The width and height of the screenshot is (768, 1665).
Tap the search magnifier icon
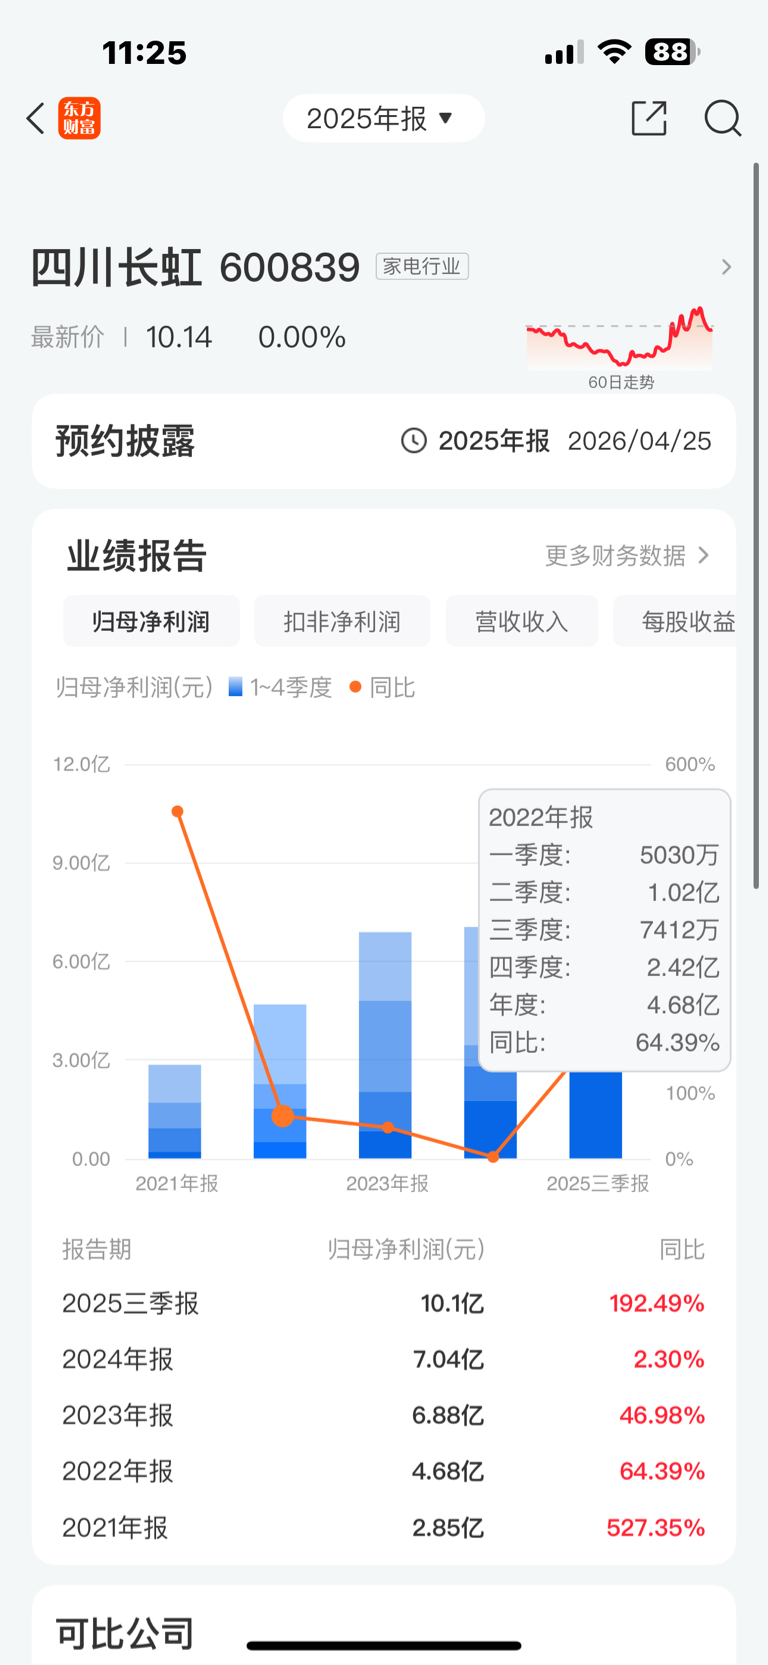click(x=722, y=118)
